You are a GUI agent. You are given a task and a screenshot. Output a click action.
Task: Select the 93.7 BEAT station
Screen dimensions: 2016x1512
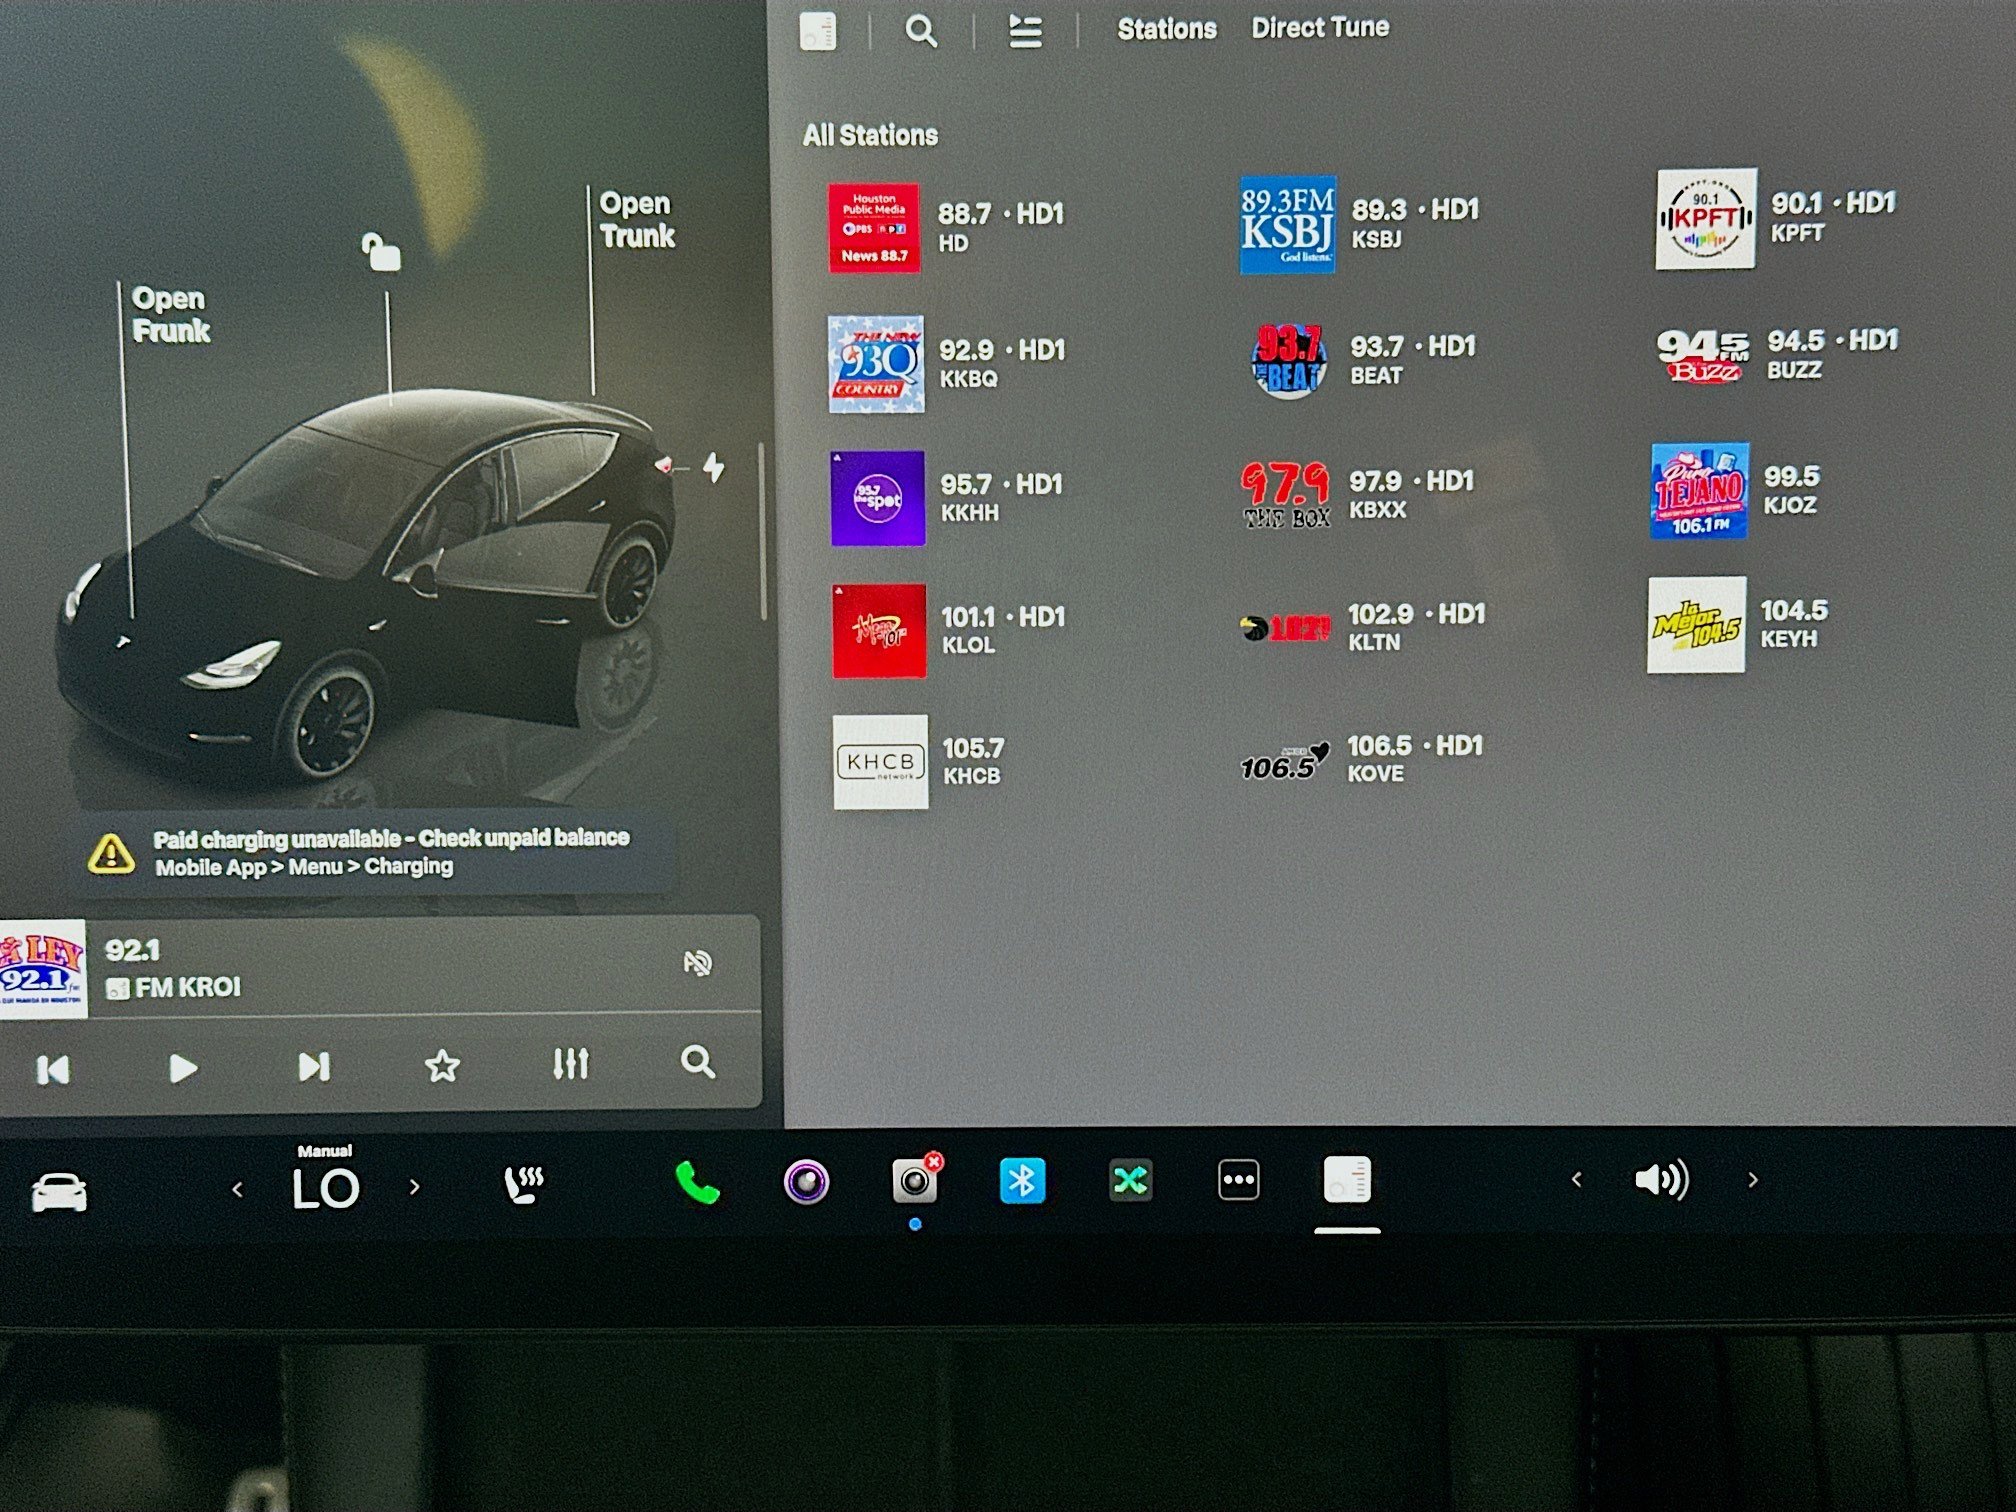(x=1364, y=360)
